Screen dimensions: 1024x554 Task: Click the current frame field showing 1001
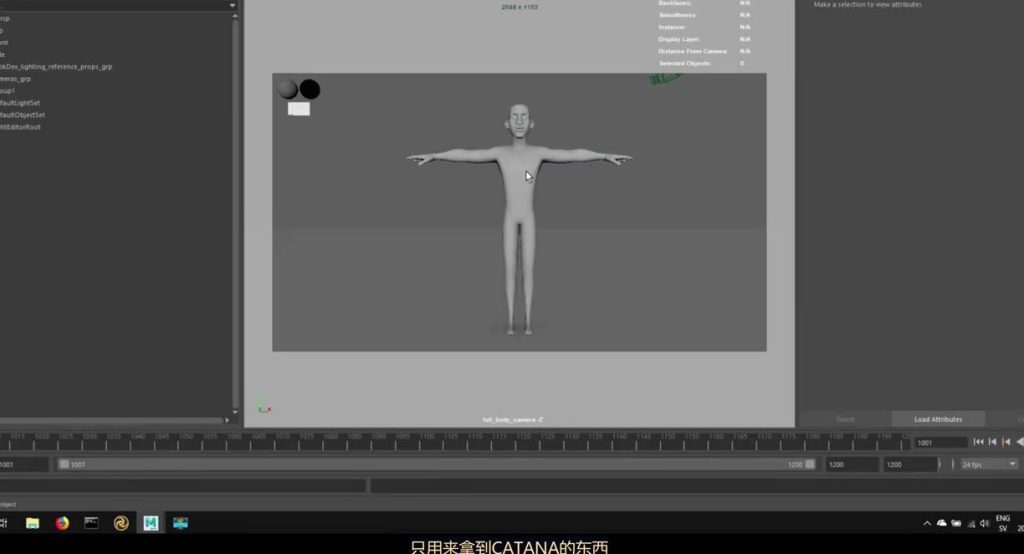tap(939, 442)
